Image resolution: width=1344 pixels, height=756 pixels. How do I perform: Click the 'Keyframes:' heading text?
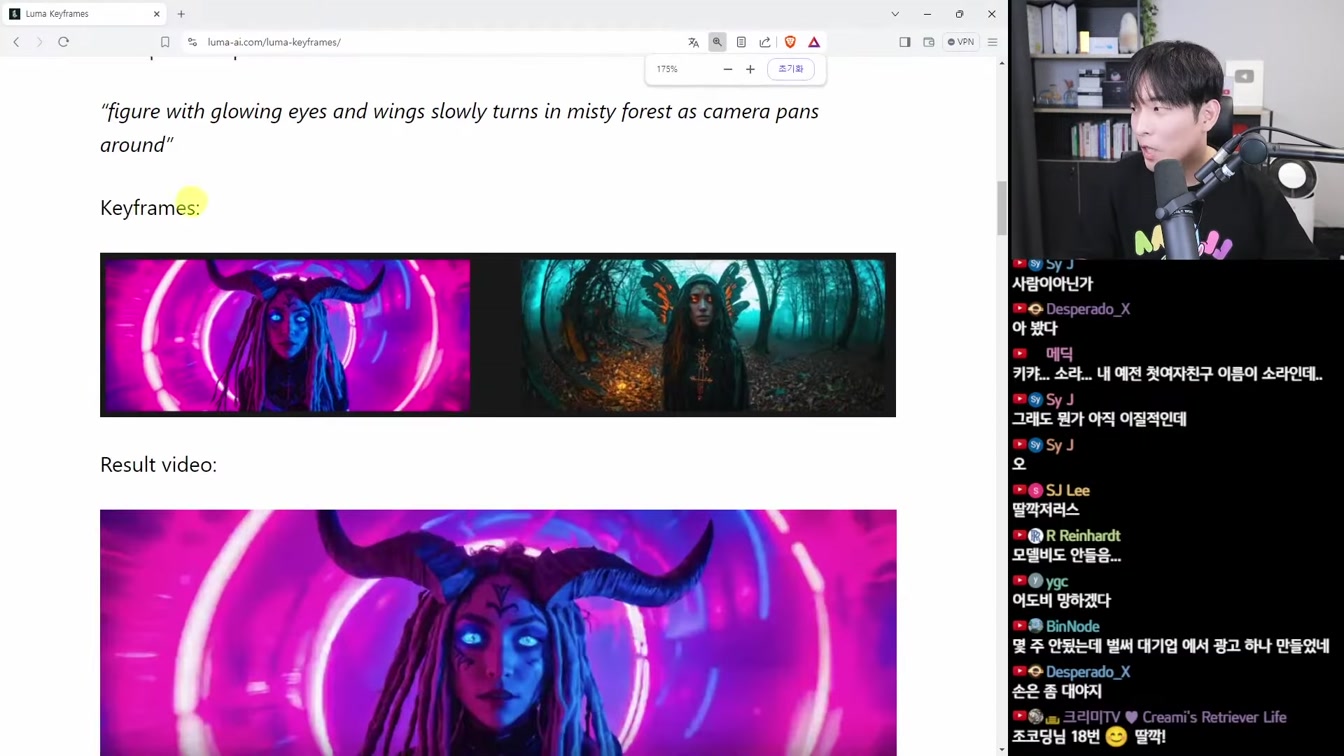[150, 207]
